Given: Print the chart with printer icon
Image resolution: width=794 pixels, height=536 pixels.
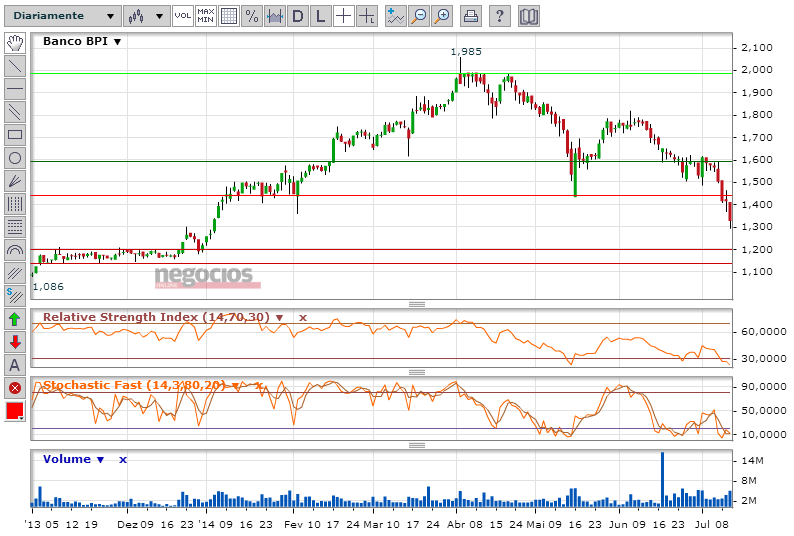Looking at the screenshot, I should (471, 16).
